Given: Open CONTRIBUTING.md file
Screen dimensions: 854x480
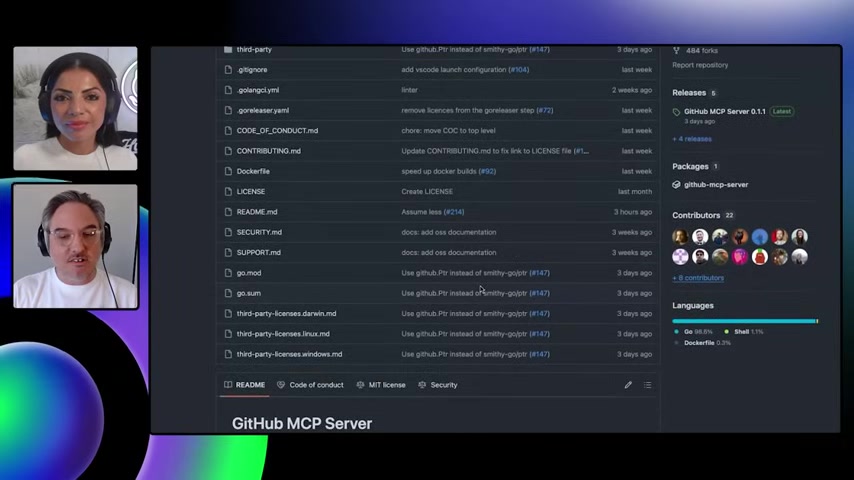Looking at the screenshot, I should pyautogui.click(x=269, y=151).
